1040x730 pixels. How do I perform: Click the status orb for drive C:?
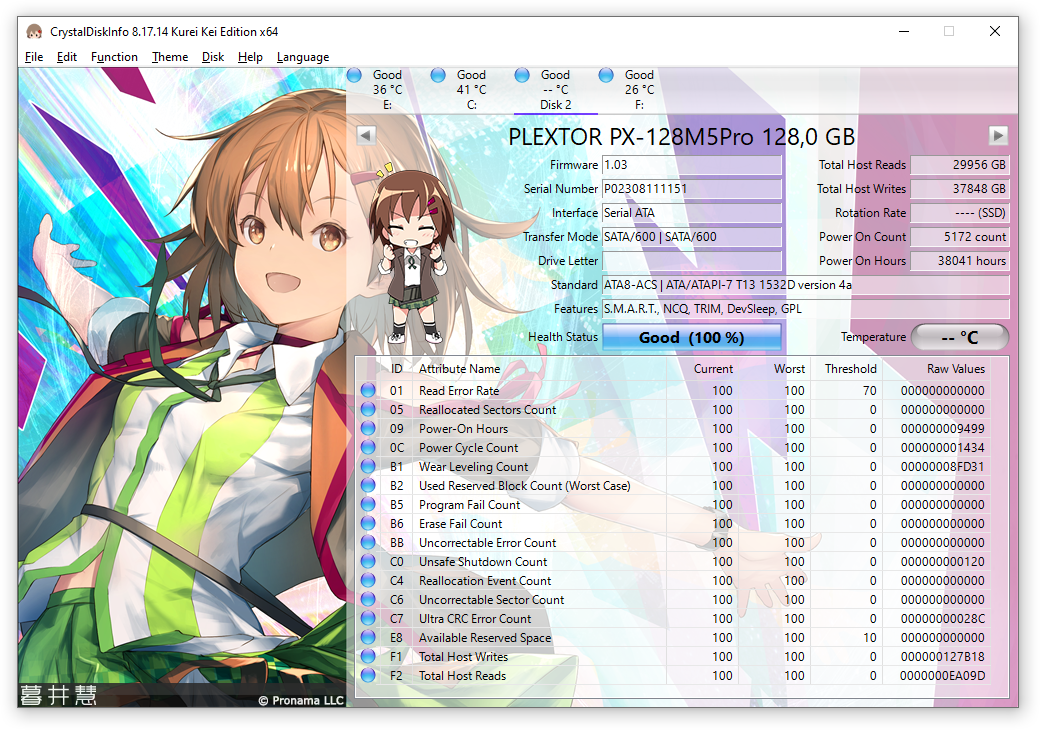438,76
